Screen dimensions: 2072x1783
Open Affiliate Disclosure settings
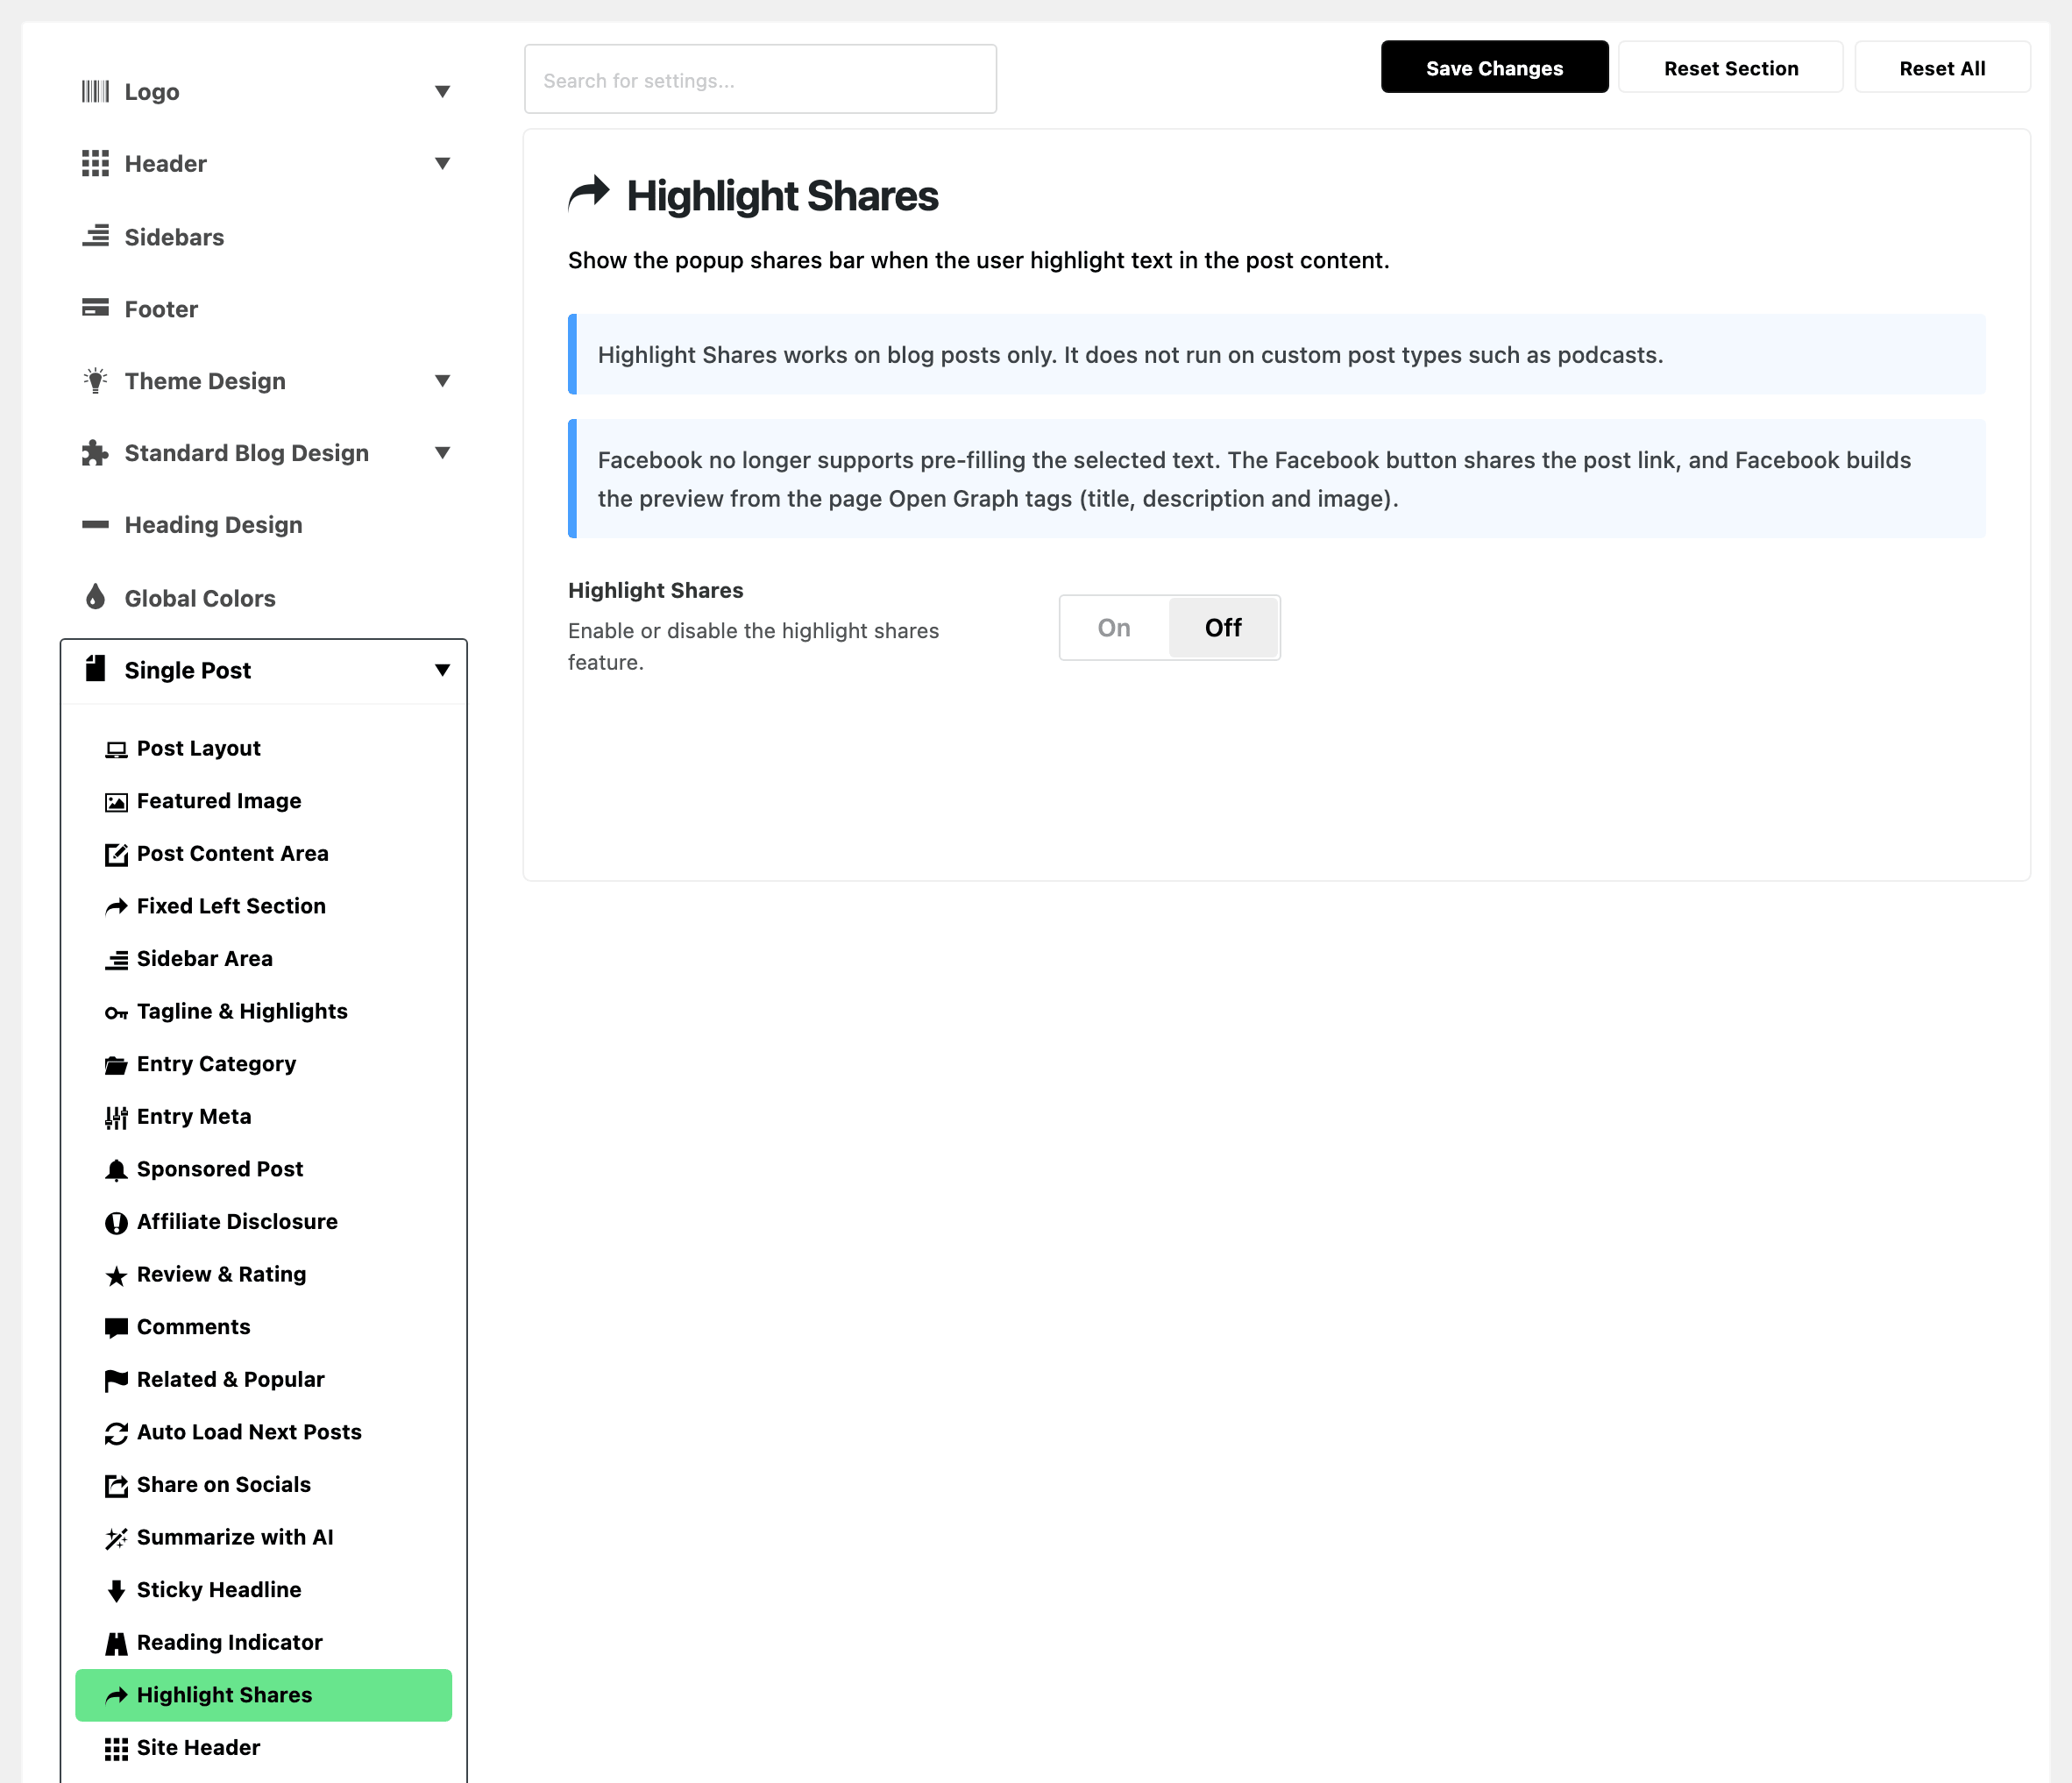tap(264, 1222)
